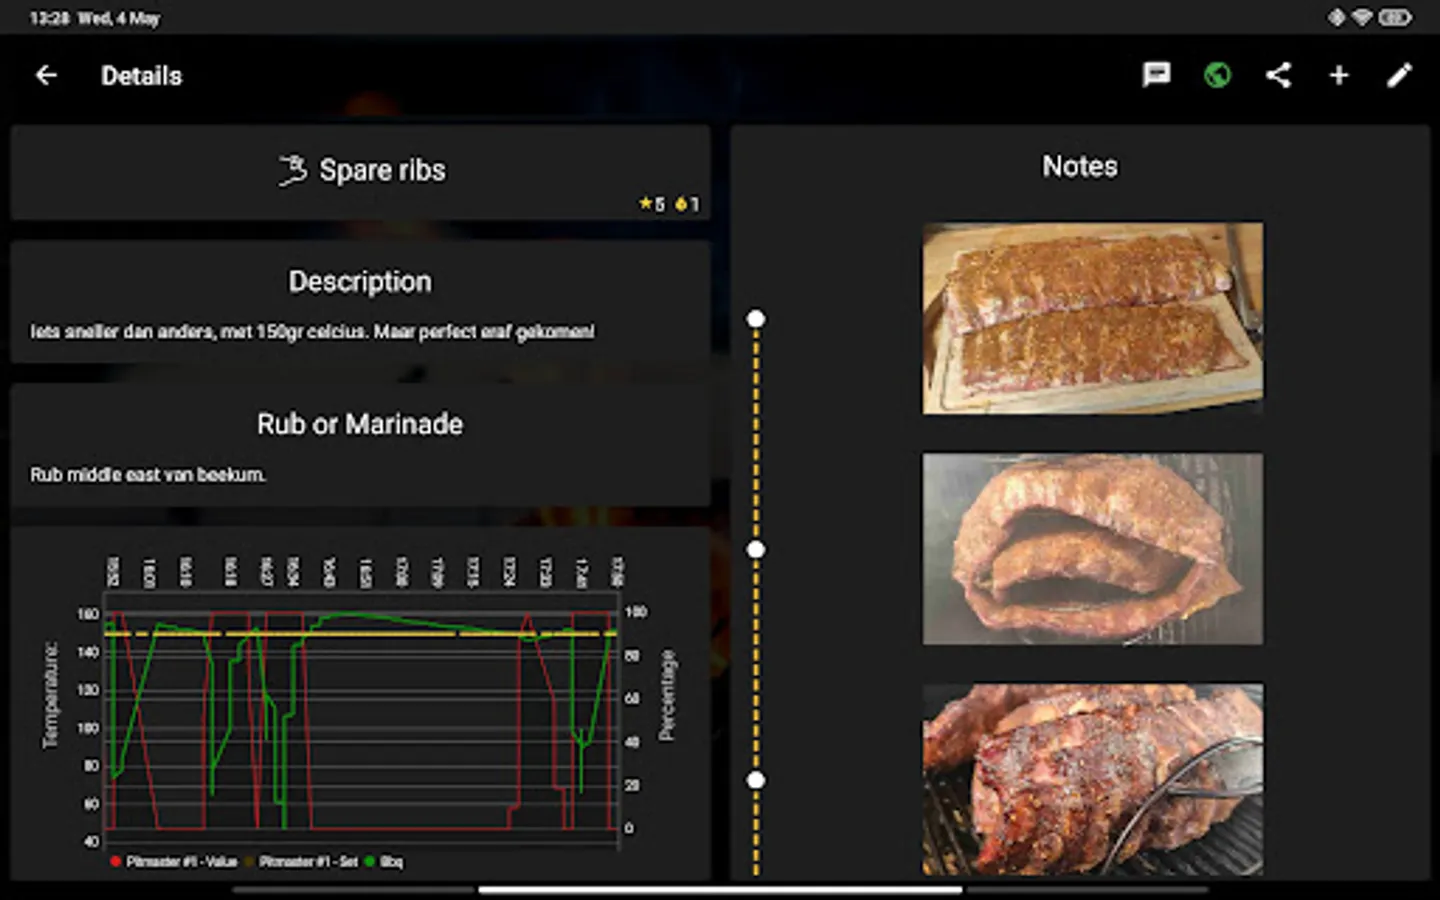Tap the Rub middle east van beekum text
This screenshot has width=1440, height=900.
point(148,475)
